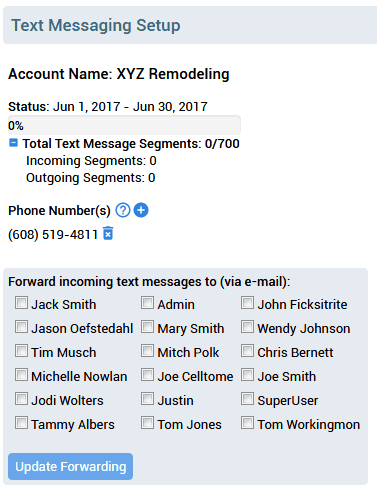Enable forwarding to Admin
This screenshot has width=377, height=502.
[147, 303]
